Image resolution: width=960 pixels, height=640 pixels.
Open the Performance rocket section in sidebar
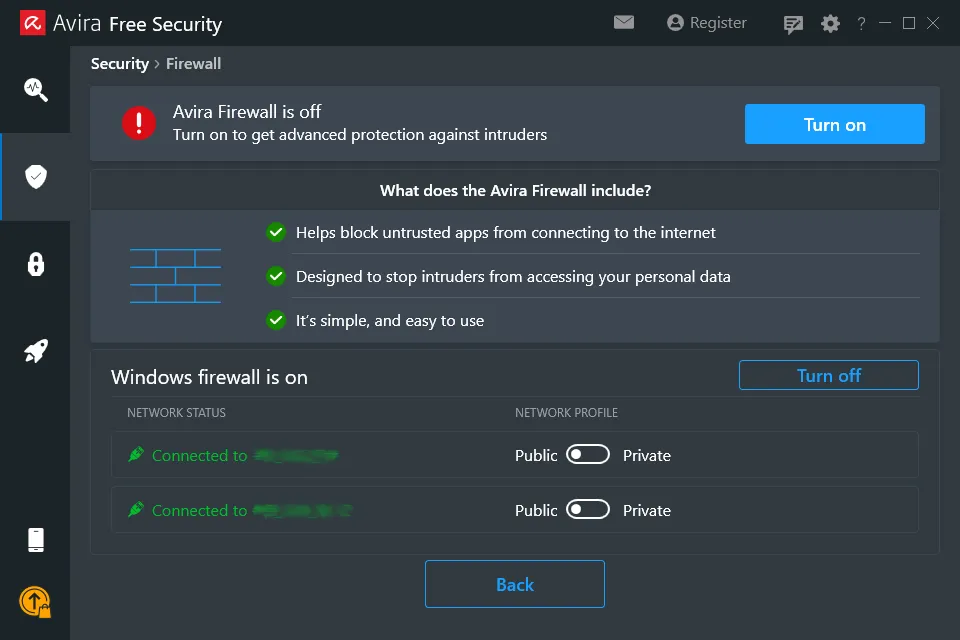point(36,350)
